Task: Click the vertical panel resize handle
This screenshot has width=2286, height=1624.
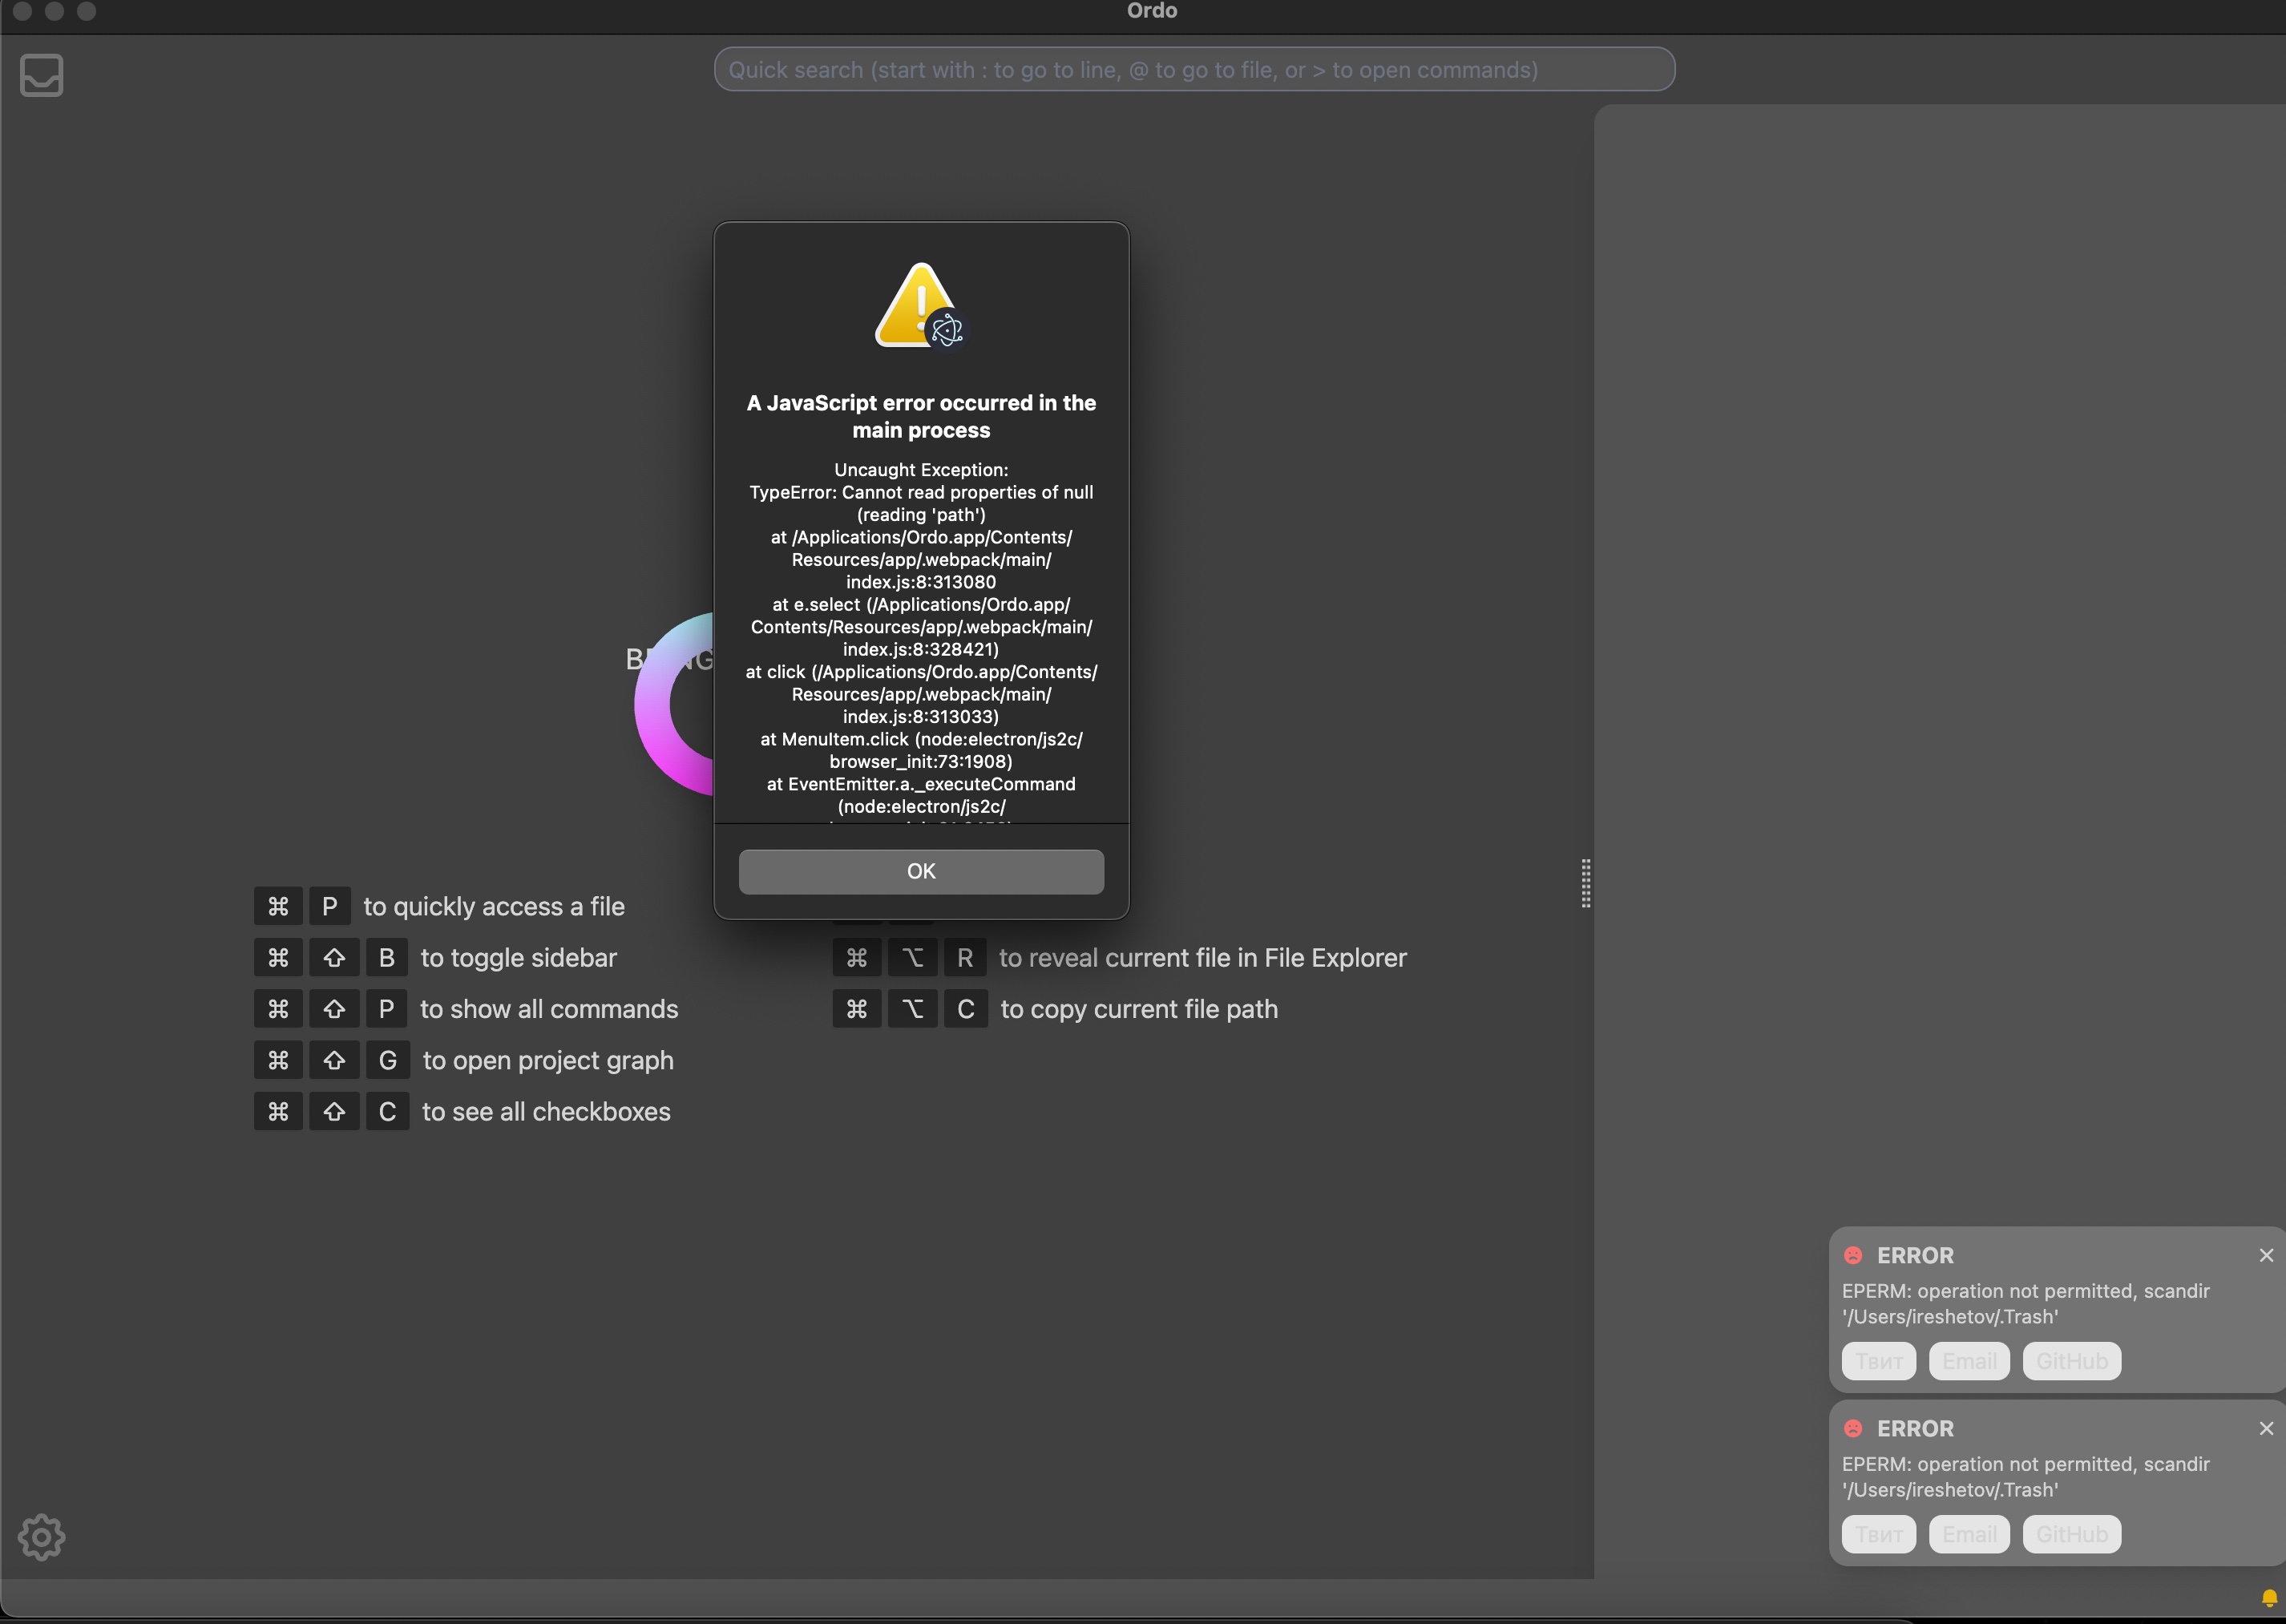Action: [1585, 883]
